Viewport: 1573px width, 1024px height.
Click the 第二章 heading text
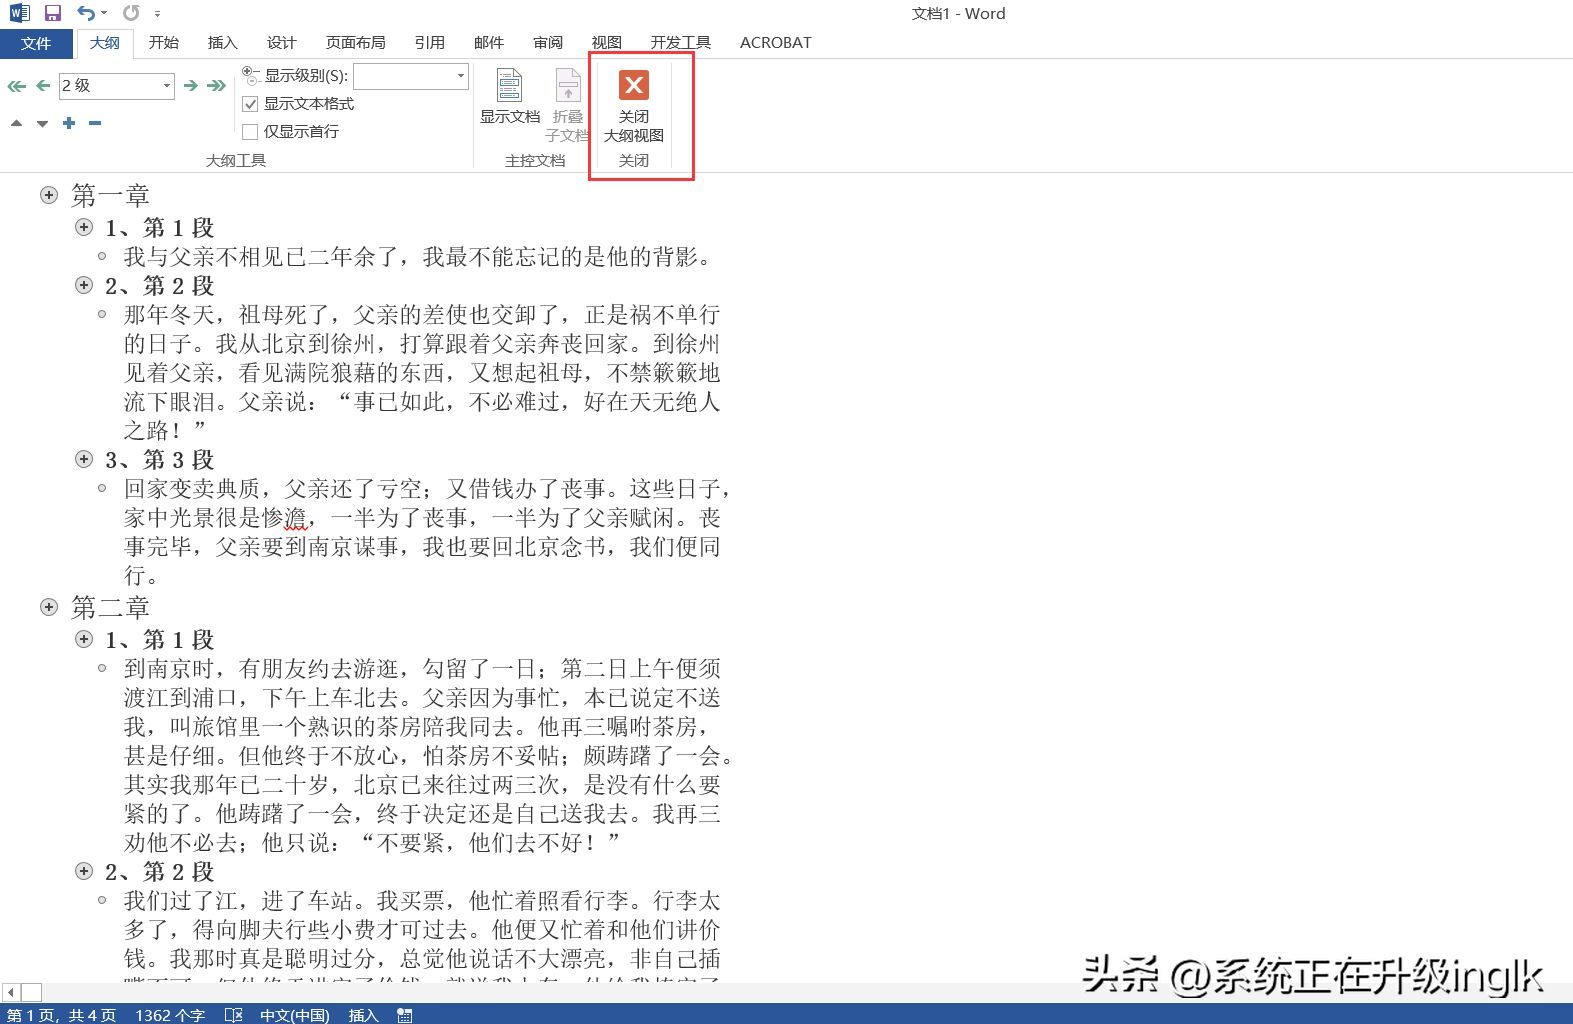[110, 607]
